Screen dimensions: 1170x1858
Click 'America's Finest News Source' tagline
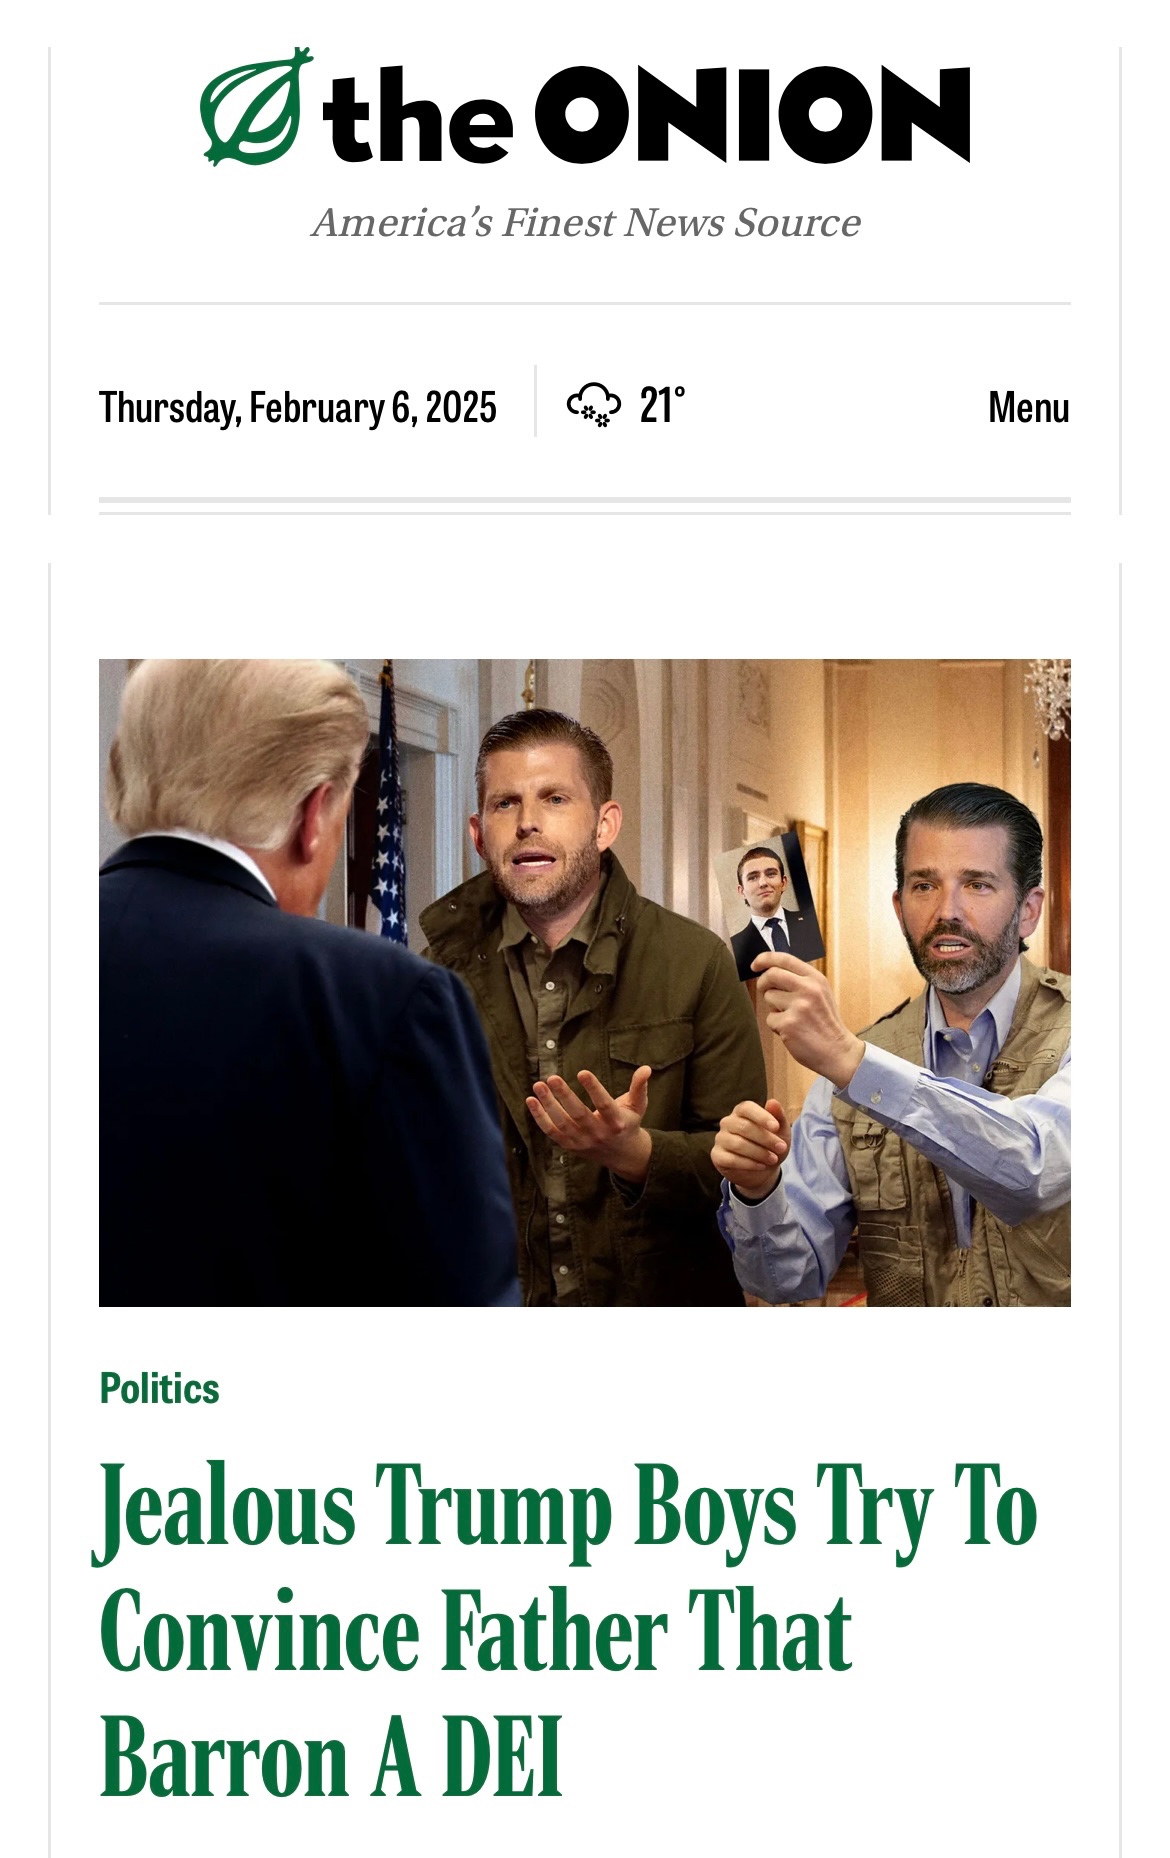(x=585, y=222)
